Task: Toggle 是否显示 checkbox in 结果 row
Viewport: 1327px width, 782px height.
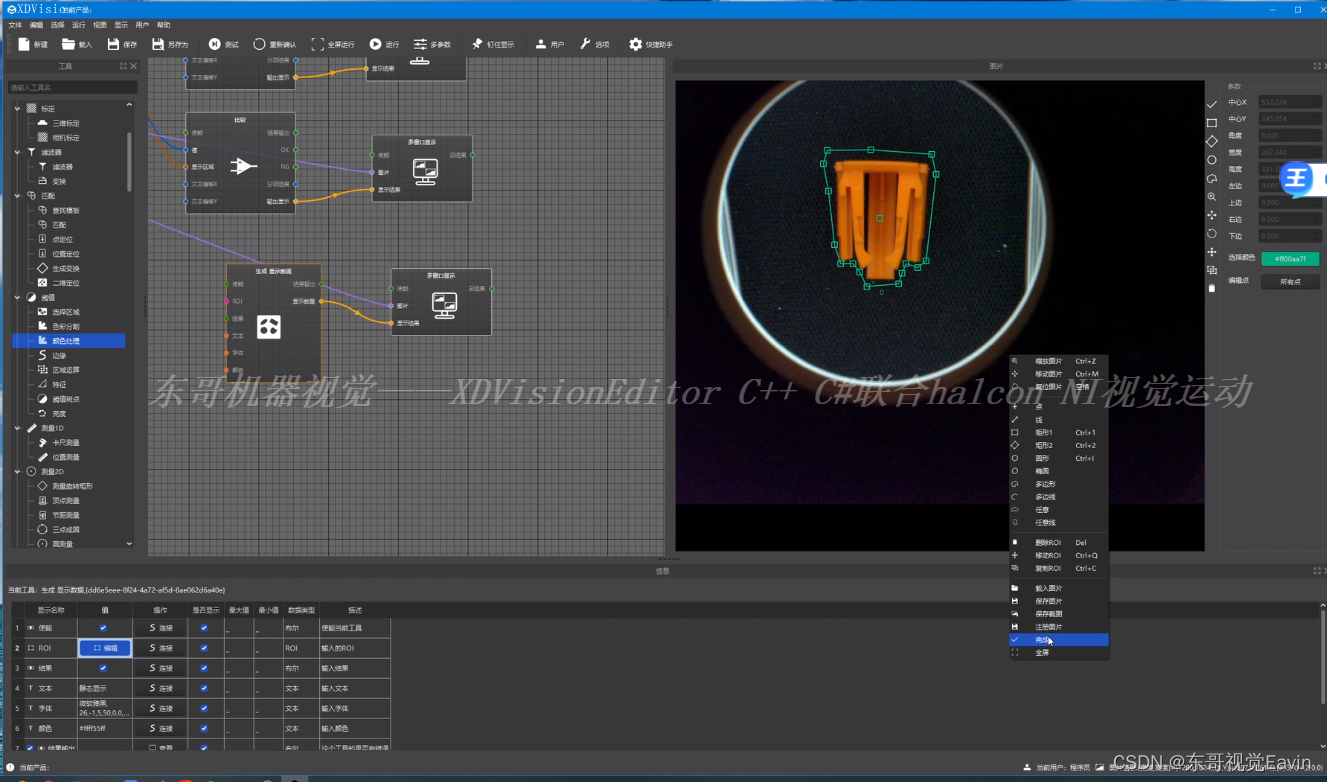Action: pyautogui.click(x=204, y=668)
